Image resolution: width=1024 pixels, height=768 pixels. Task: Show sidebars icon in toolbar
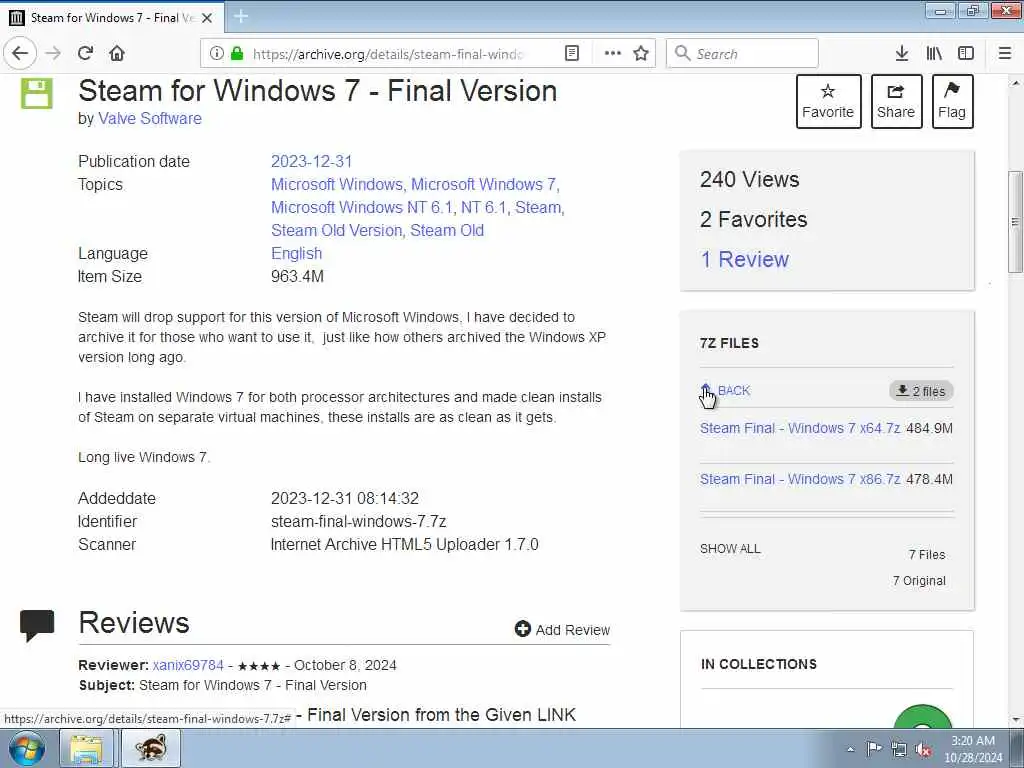coord(966,53)
